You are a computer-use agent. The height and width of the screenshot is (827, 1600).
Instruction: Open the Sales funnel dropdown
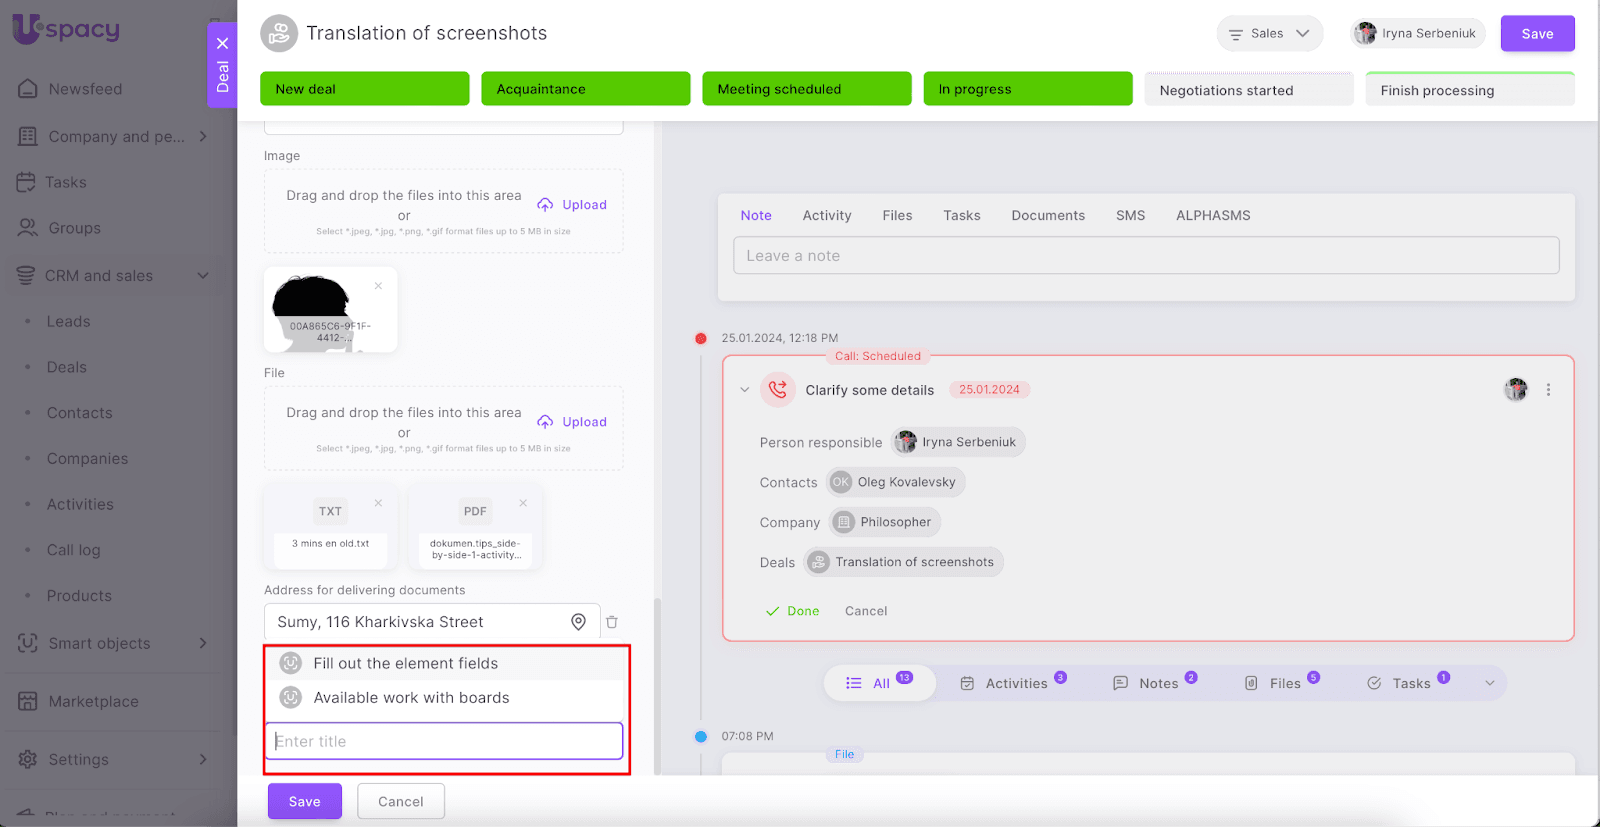(x=1269, y=34)
